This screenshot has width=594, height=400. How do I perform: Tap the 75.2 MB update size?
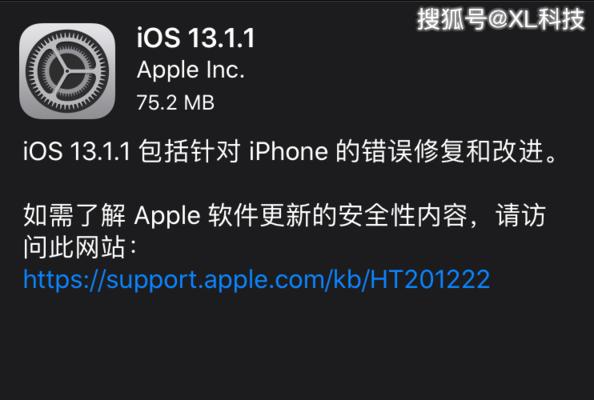coord(175,102)
